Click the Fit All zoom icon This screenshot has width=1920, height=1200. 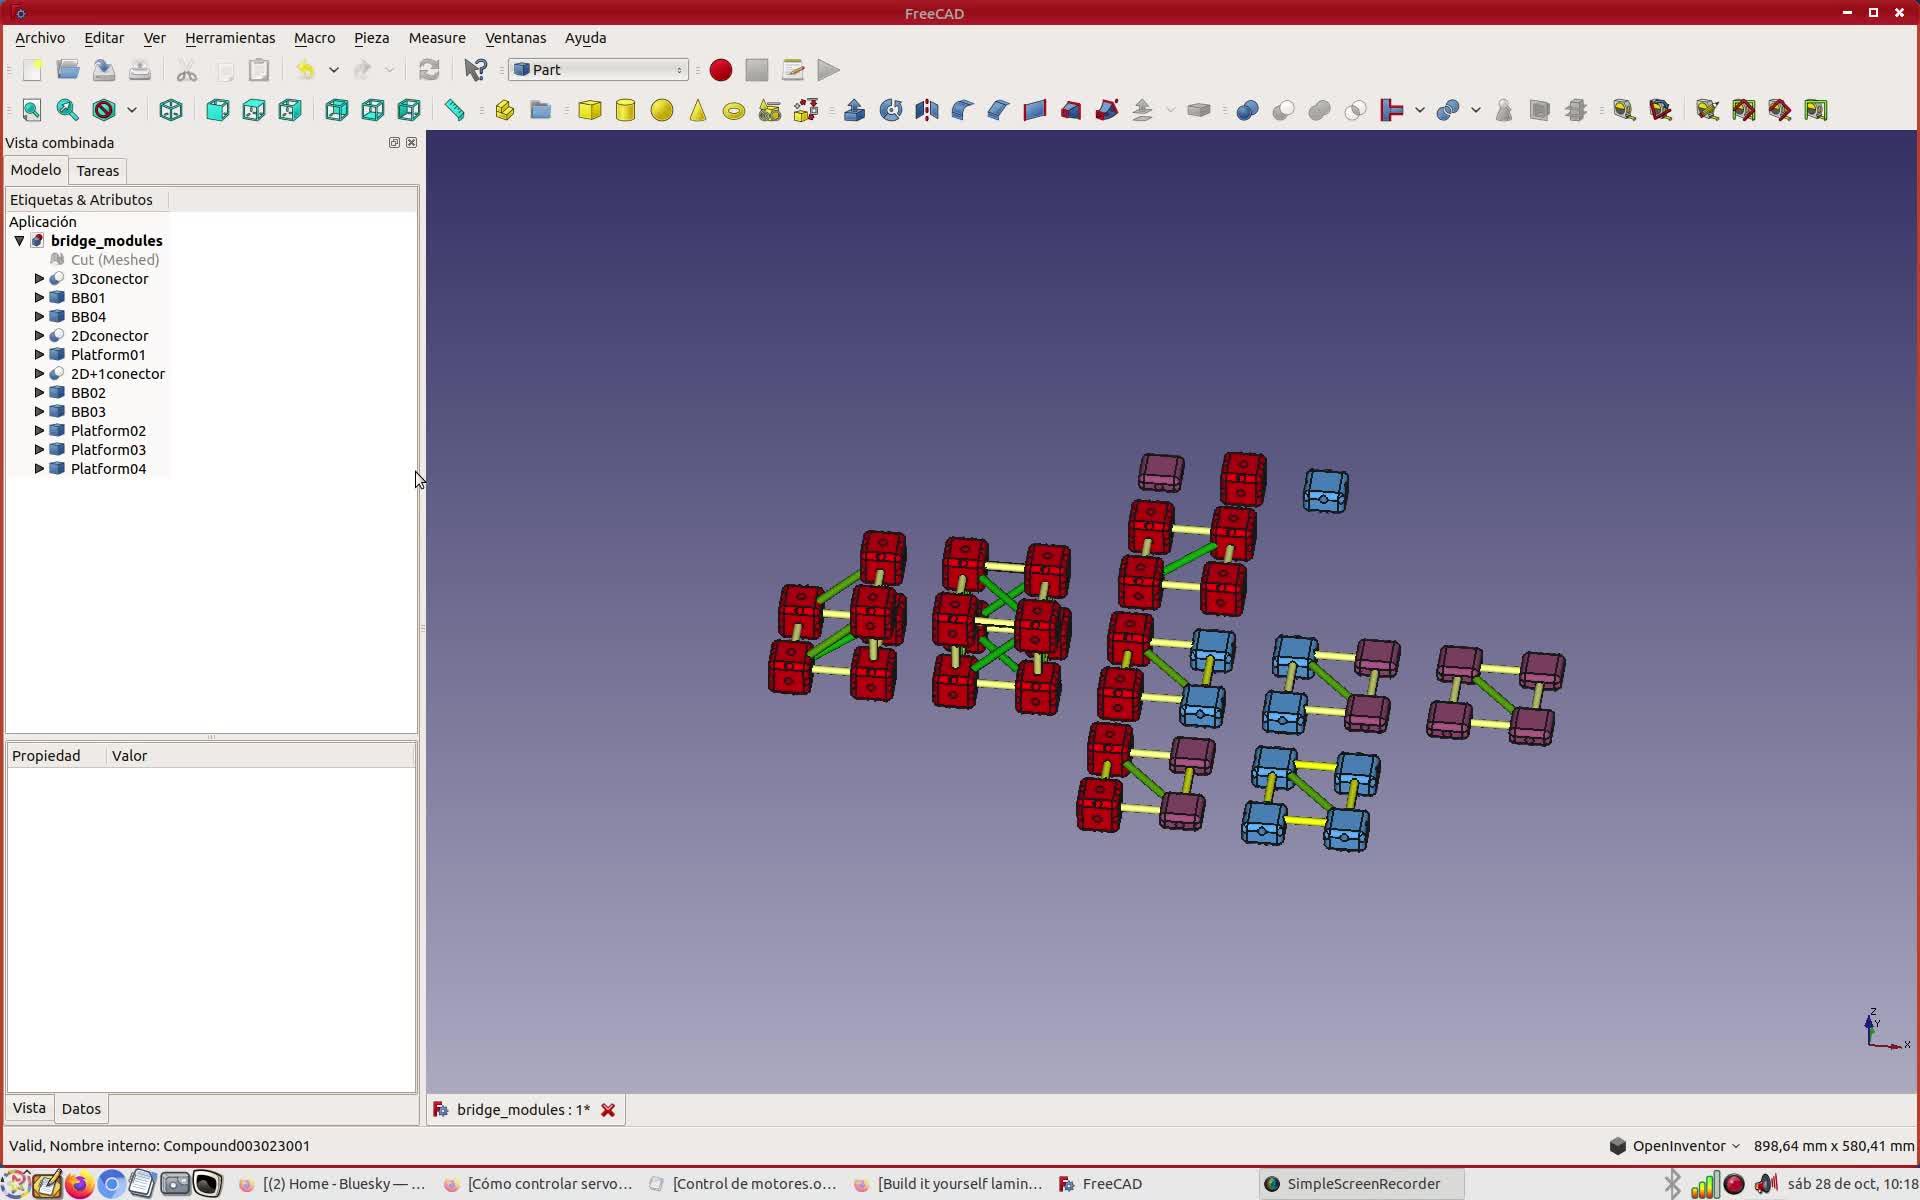coord(32,110)
